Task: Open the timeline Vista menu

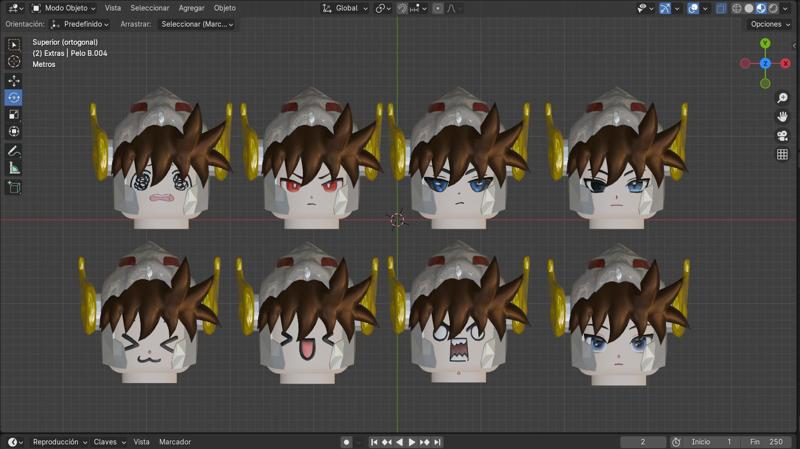Action: tap(141, 442)
